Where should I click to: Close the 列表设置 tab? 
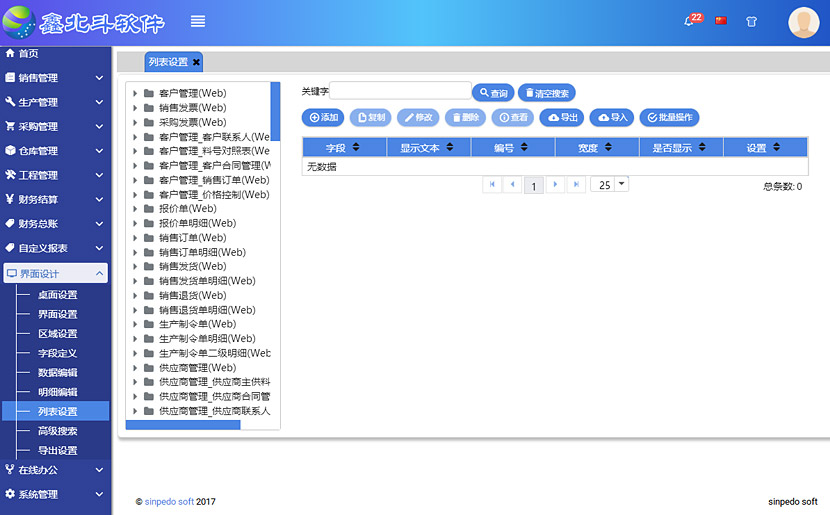(x=197, y=62)
